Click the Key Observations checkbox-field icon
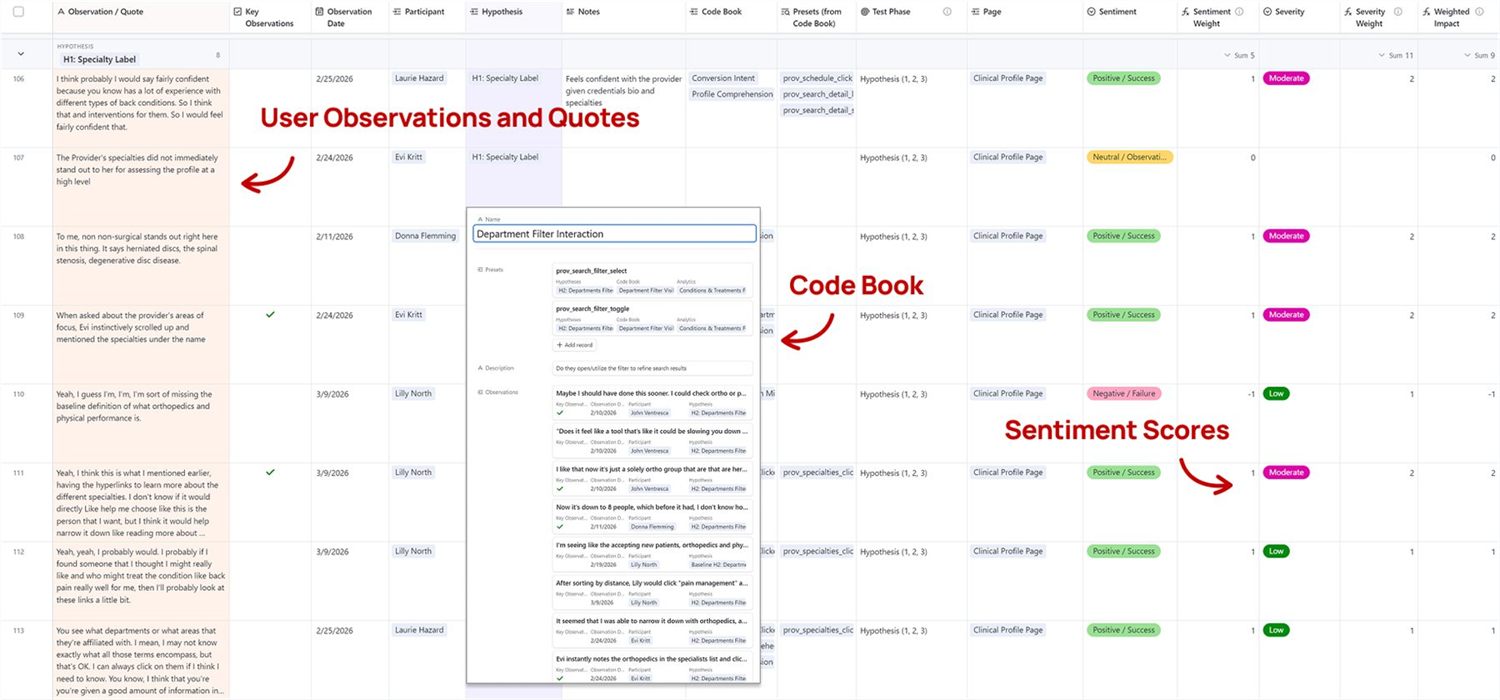This screenshot has height=700, width=1500. pyautogui.click(x=237, y=12)
